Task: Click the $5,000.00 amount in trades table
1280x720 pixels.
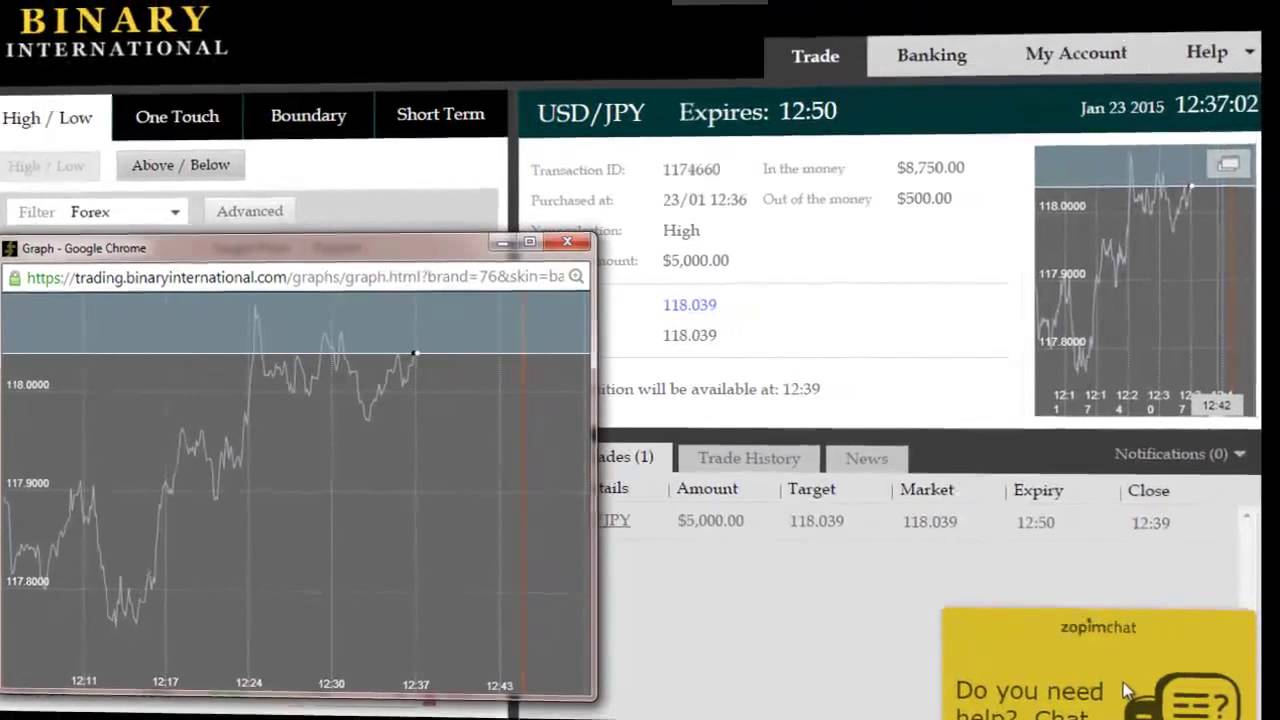Action: click(710, 521)
